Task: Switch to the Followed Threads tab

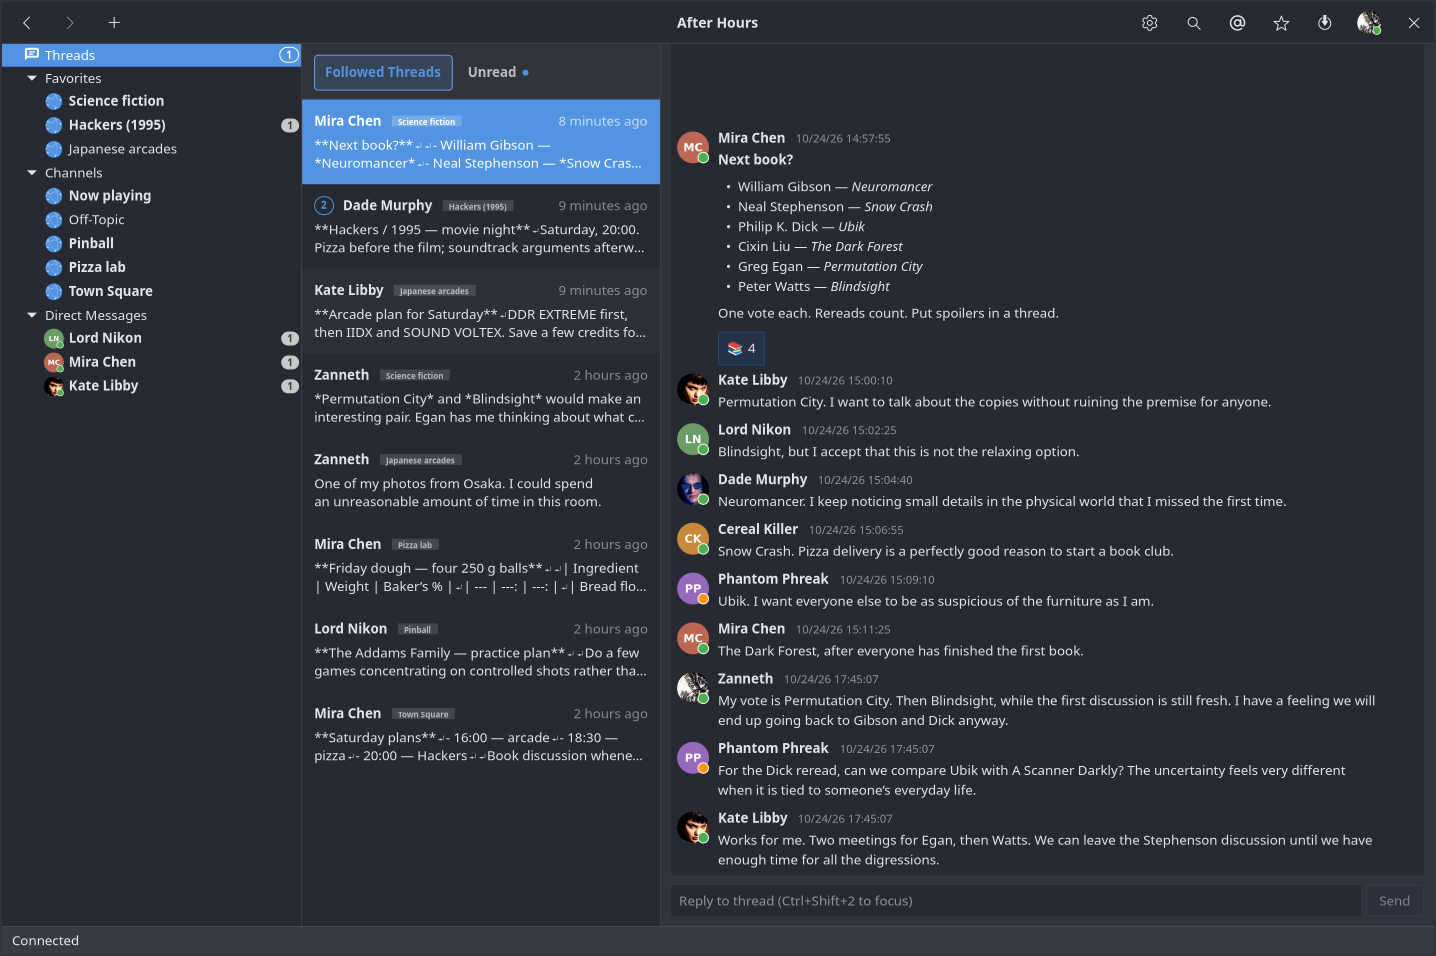Action: tap(383, 72)
